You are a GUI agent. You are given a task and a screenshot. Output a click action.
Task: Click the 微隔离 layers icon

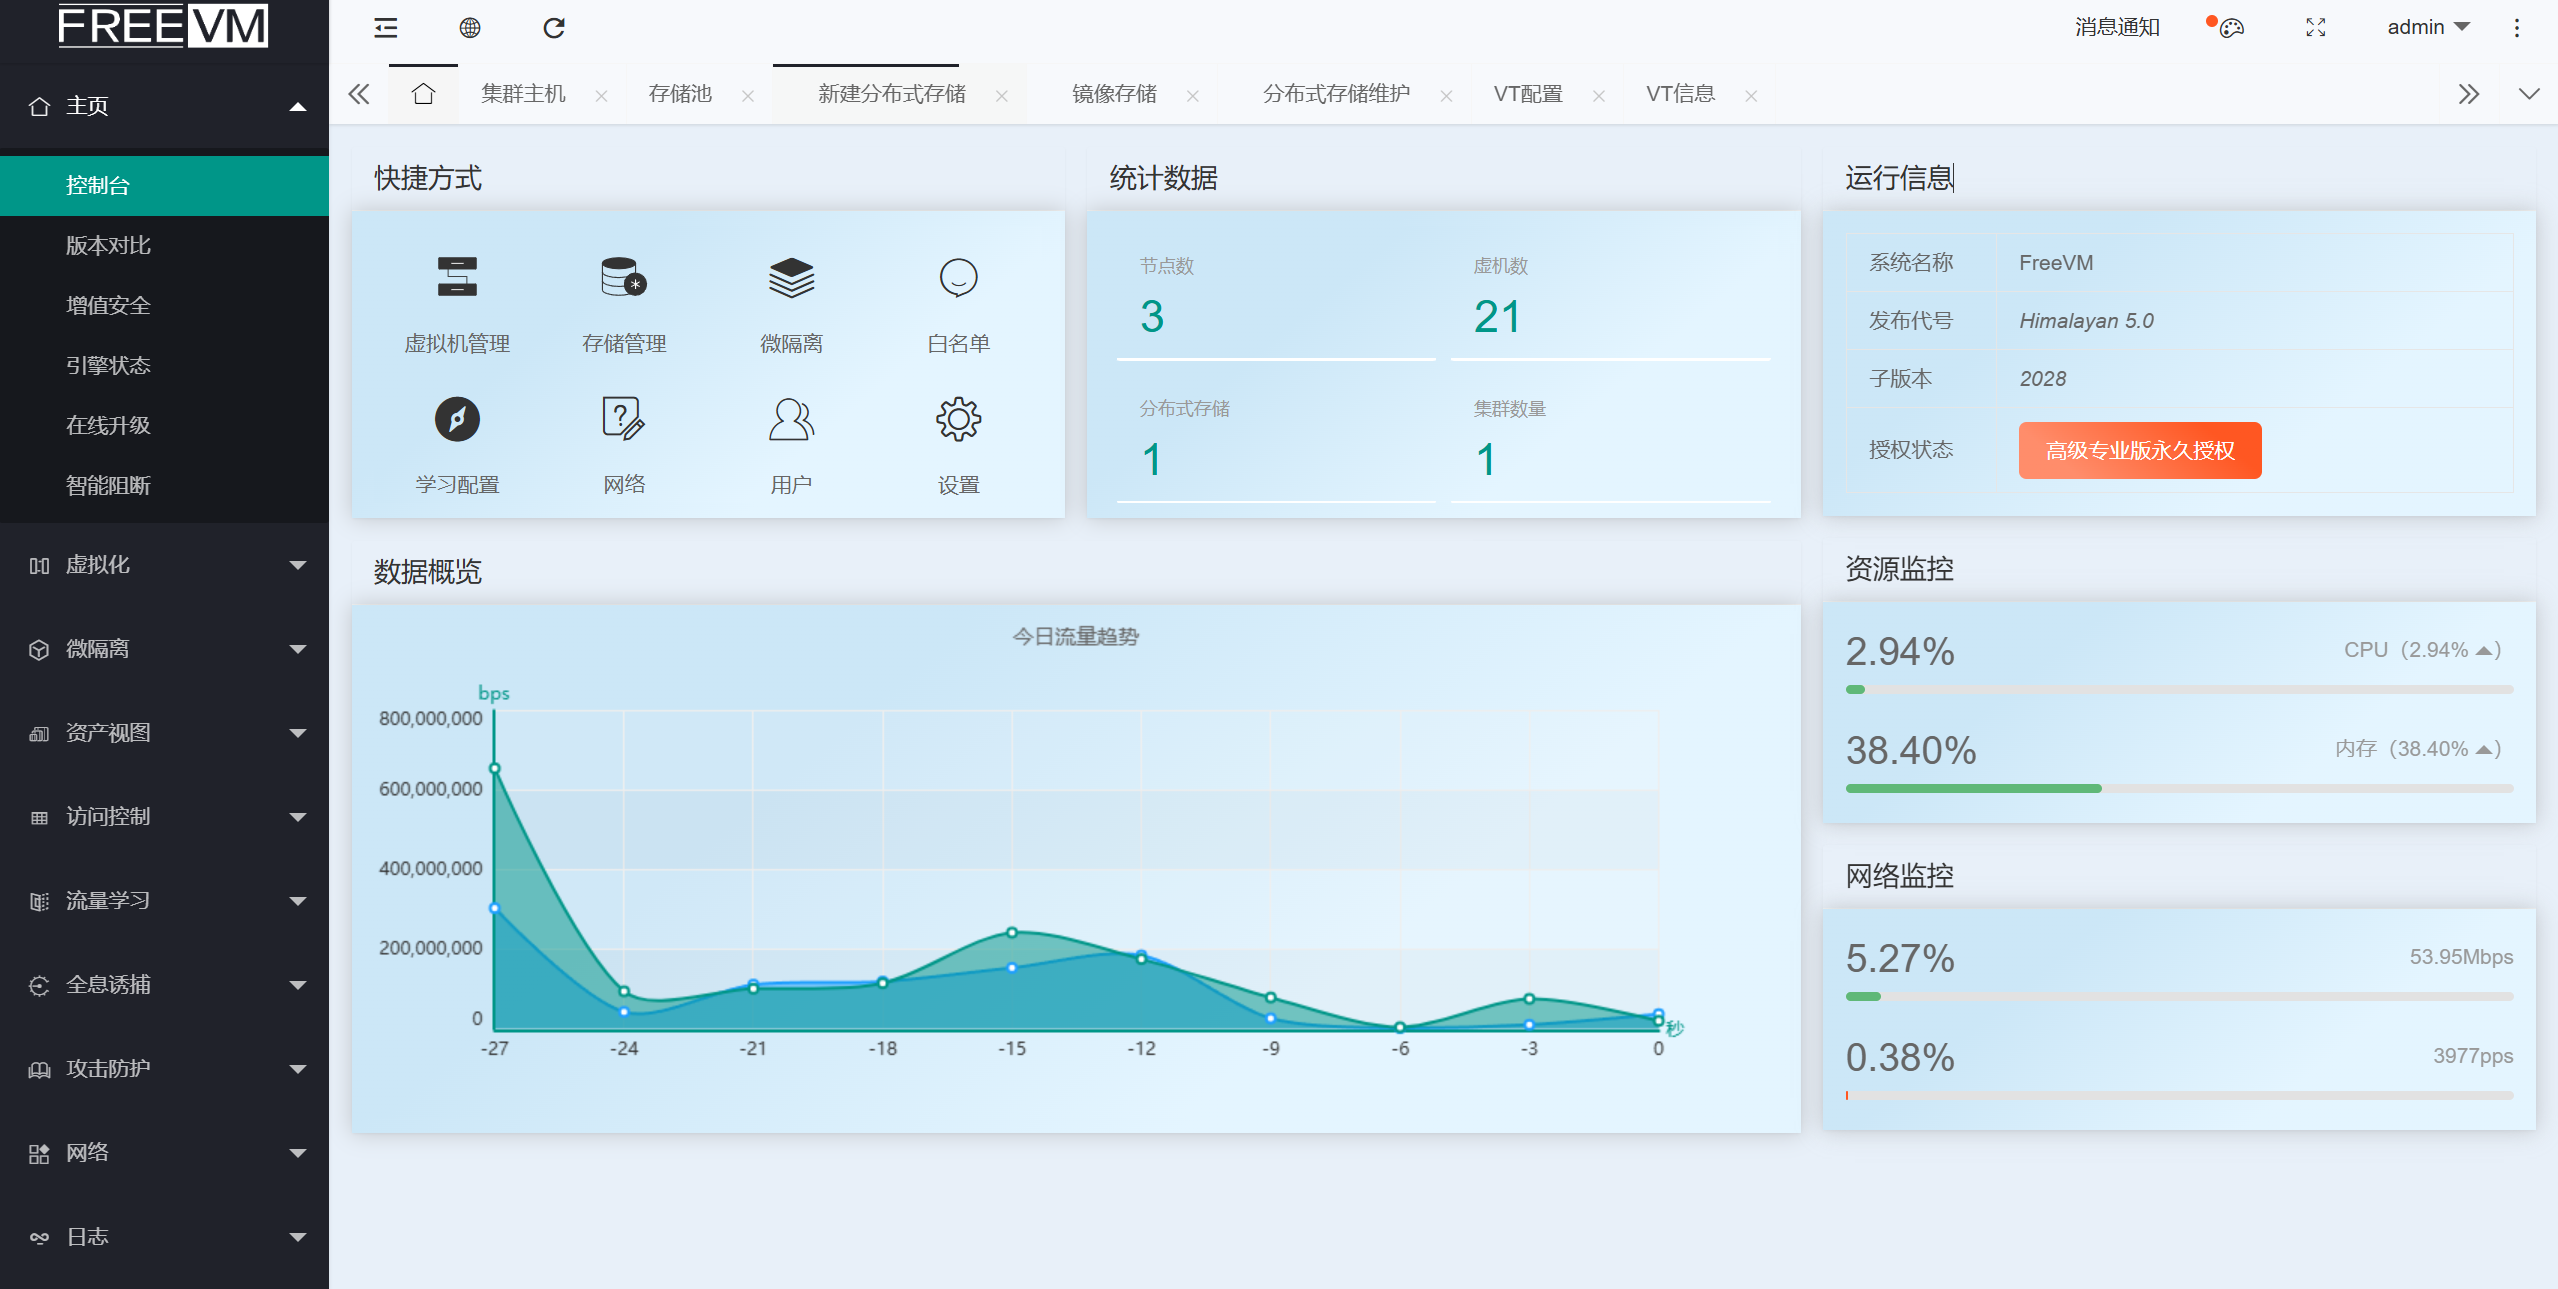point(791,278)
